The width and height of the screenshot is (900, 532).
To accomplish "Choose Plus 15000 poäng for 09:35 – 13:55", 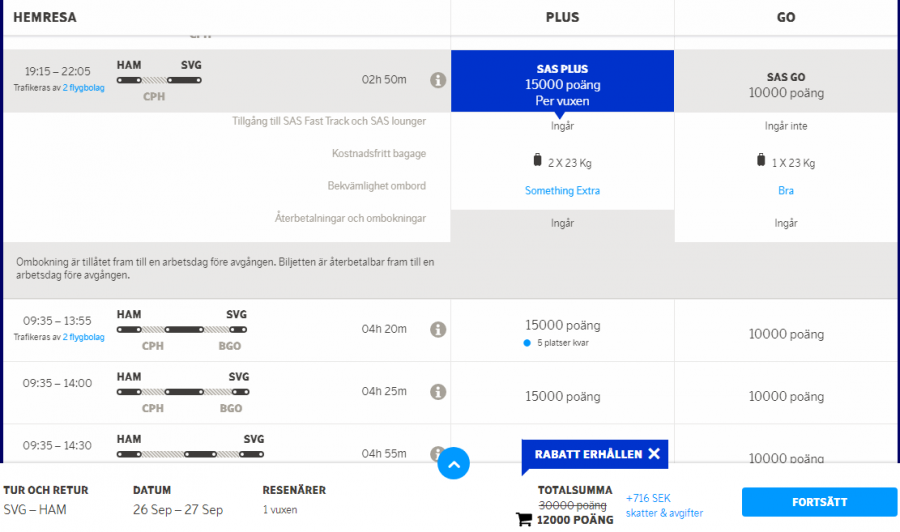I will point(562,325).
